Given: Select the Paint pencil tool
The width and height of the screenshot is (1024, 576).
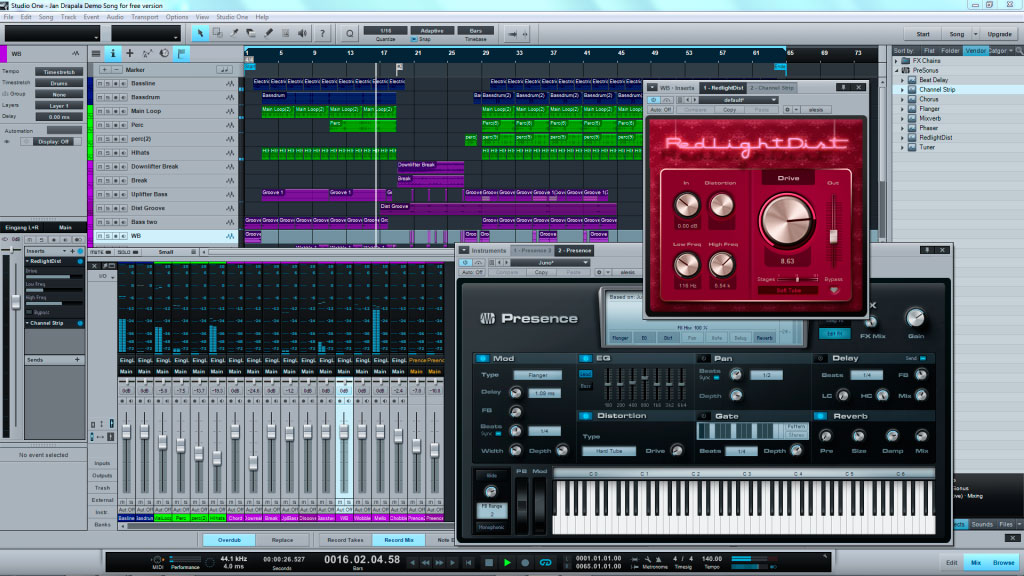Looking at the screenshot, I should [x=268, y=33].
